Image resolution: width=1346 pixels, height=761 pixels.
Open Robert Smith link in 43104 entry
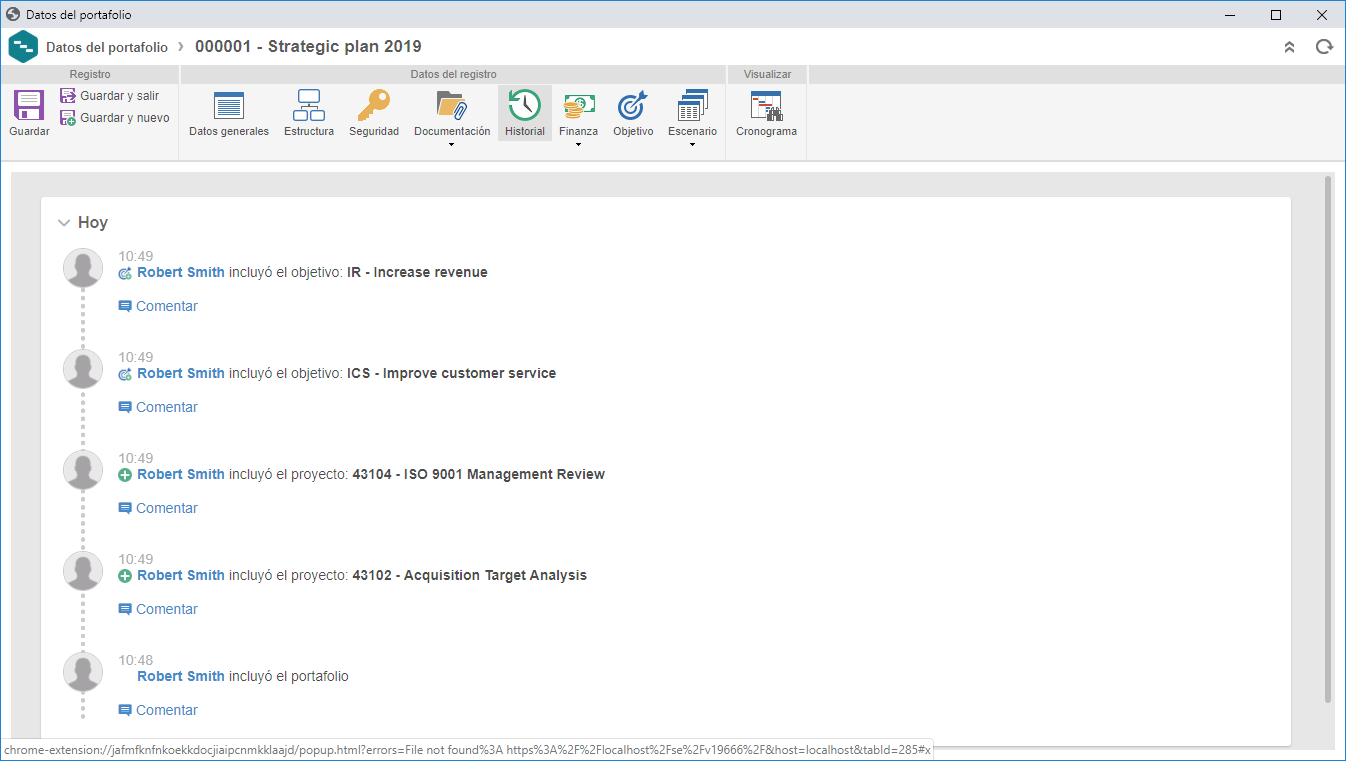point(181,474)
